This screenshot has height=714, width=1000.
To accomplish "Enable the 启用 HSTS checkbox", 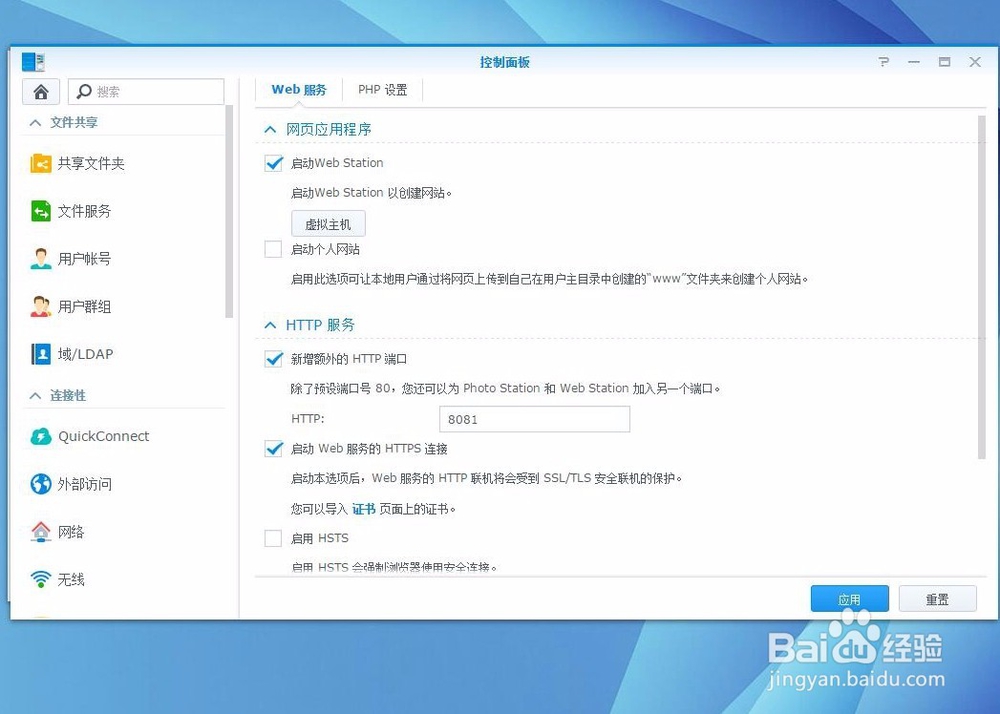I will [273, 538].
